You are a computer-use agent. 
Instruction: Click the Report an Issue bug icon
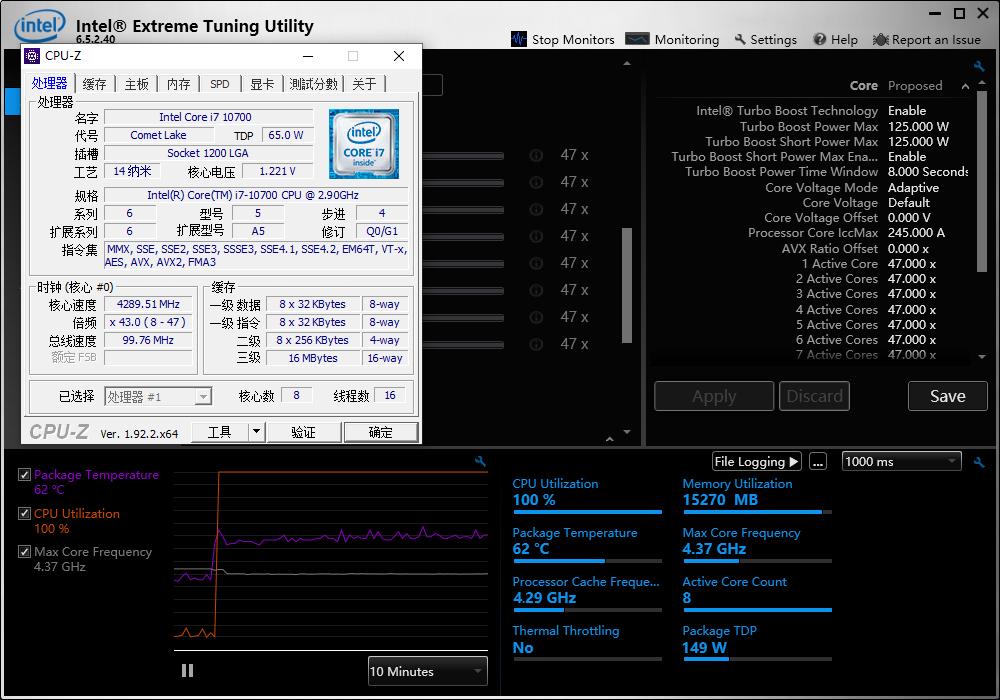point(880,39)
